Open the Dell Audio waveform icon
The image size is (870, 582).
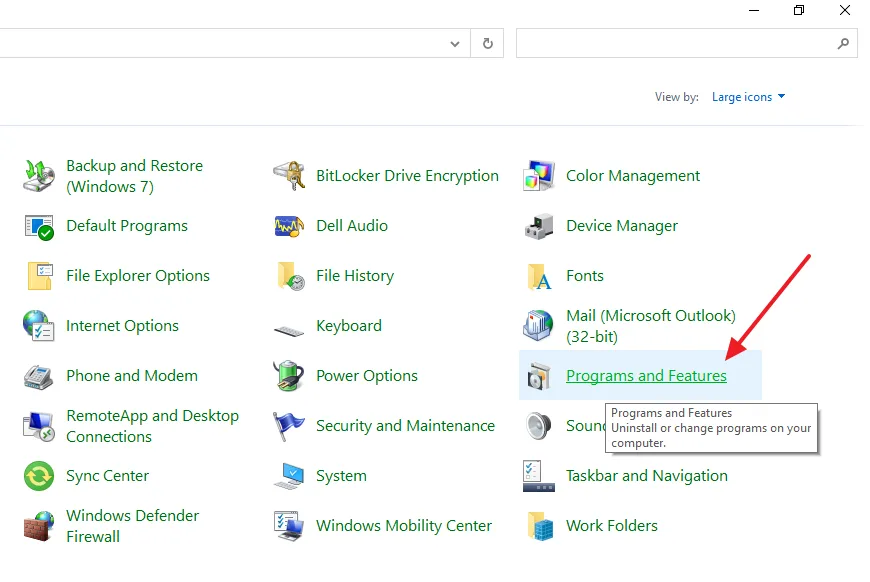tap(289, 226)
